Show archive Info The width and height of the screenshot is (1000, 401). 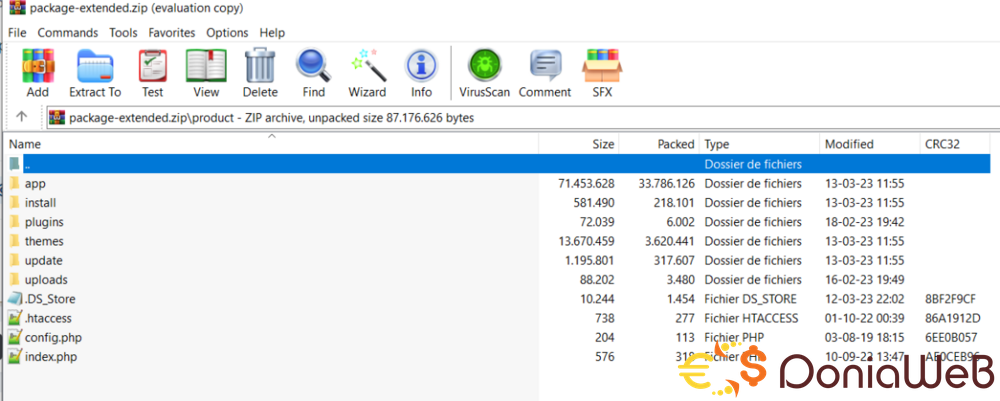pos(421,66)
